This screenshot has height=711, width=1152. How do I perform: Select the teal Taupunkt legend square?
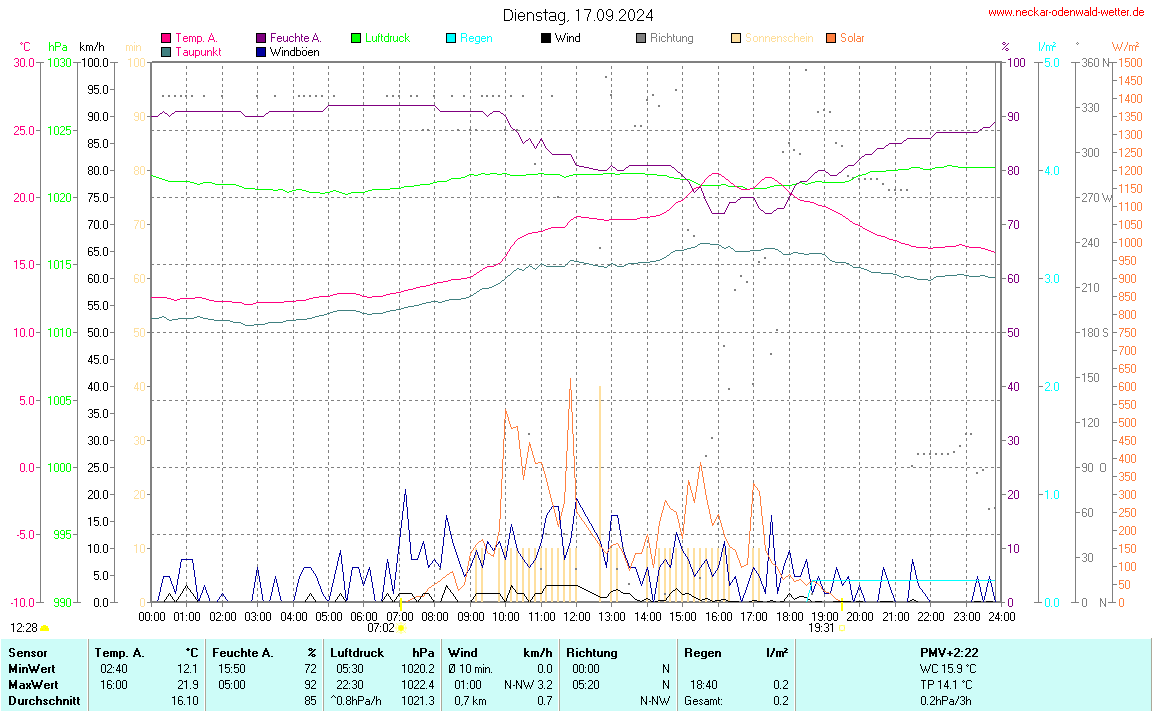(x=166, y=51)
